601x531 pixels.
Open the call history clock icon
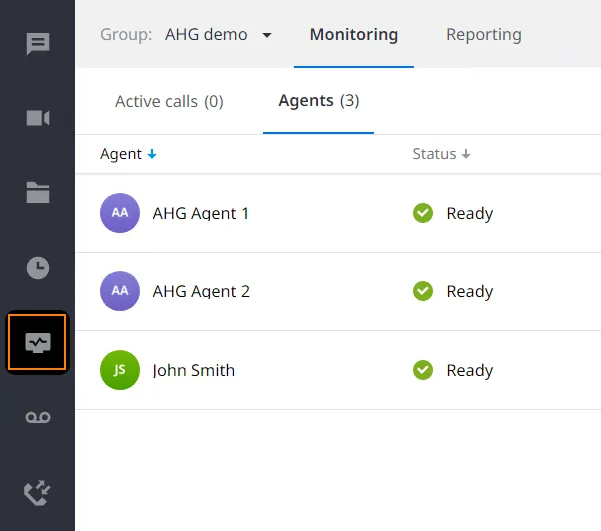coord(38,268)
